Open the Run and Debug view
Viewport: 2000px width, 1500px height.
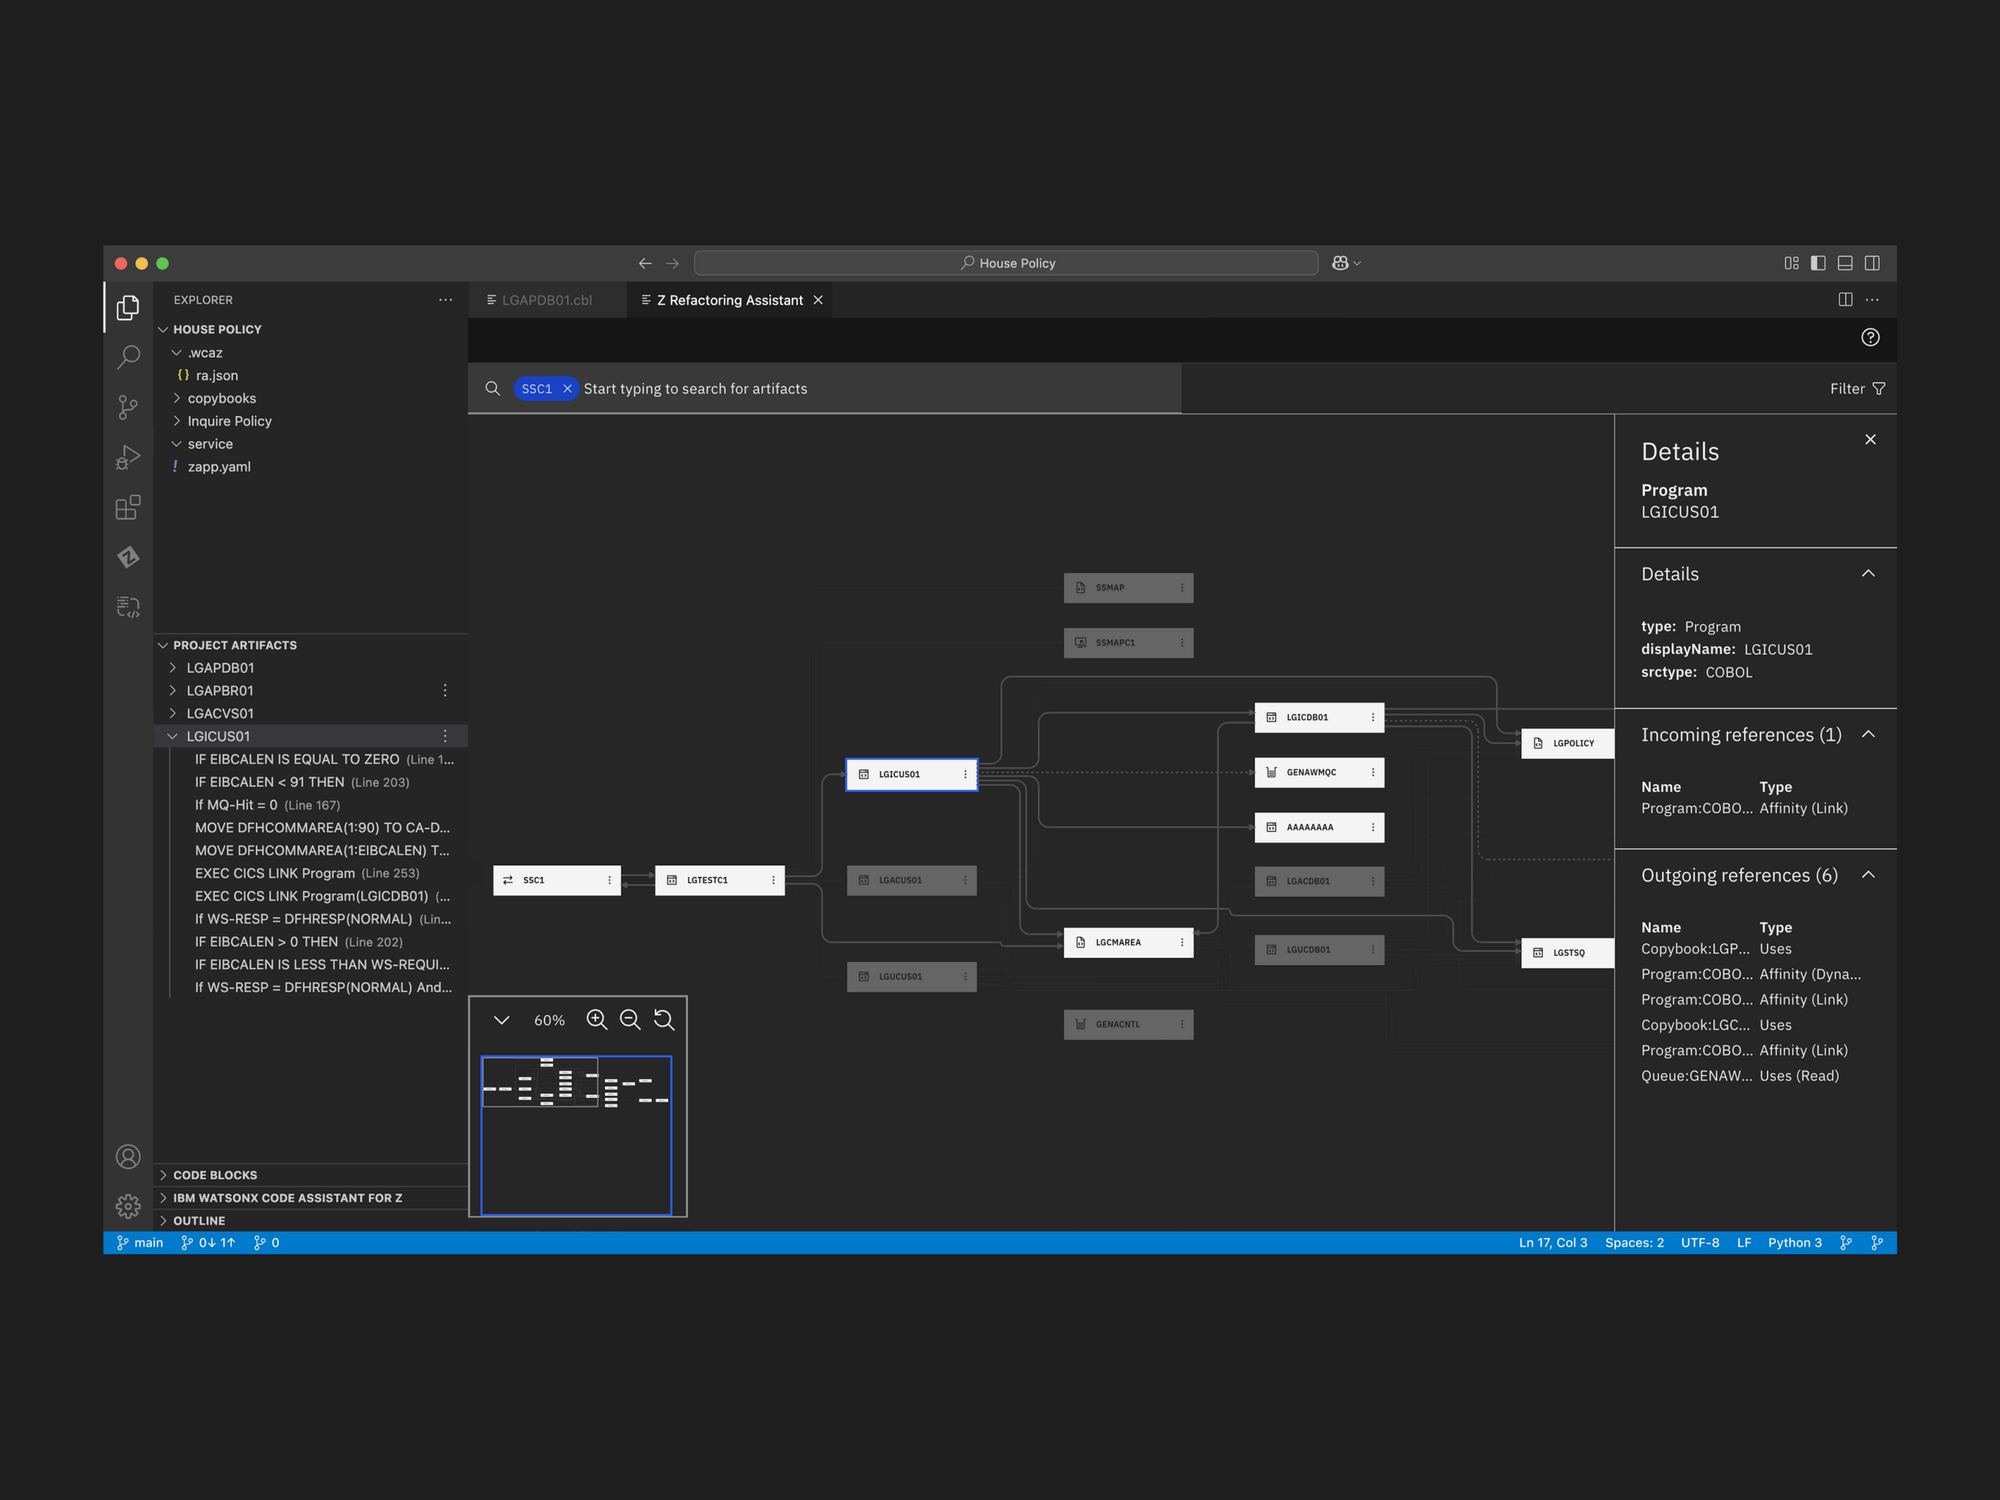(x=128, y=457)
